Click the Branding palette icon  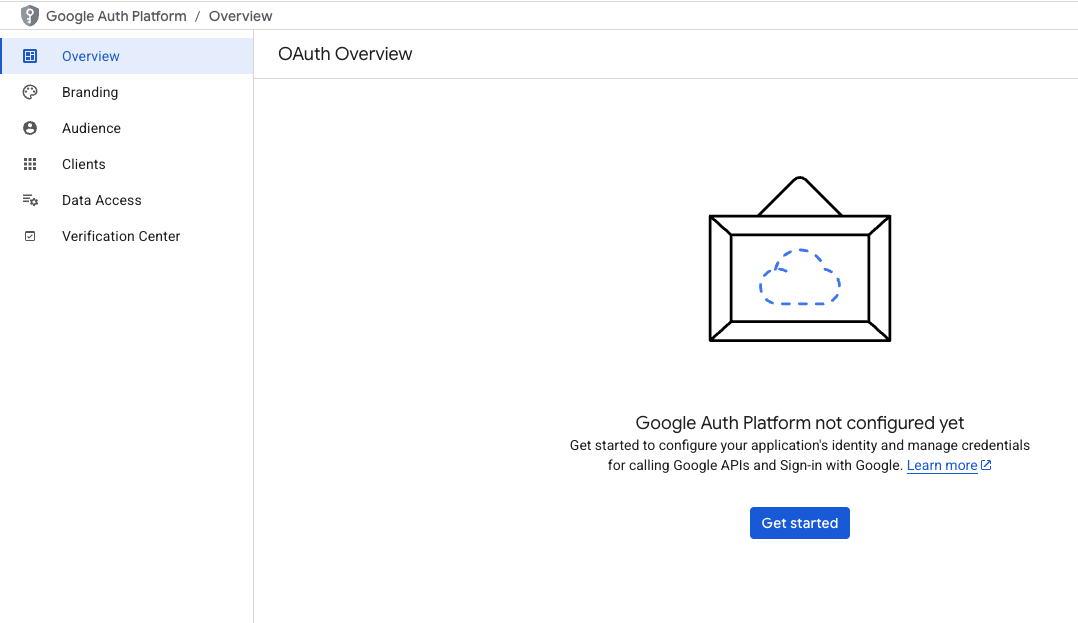[x=30, y=92]
